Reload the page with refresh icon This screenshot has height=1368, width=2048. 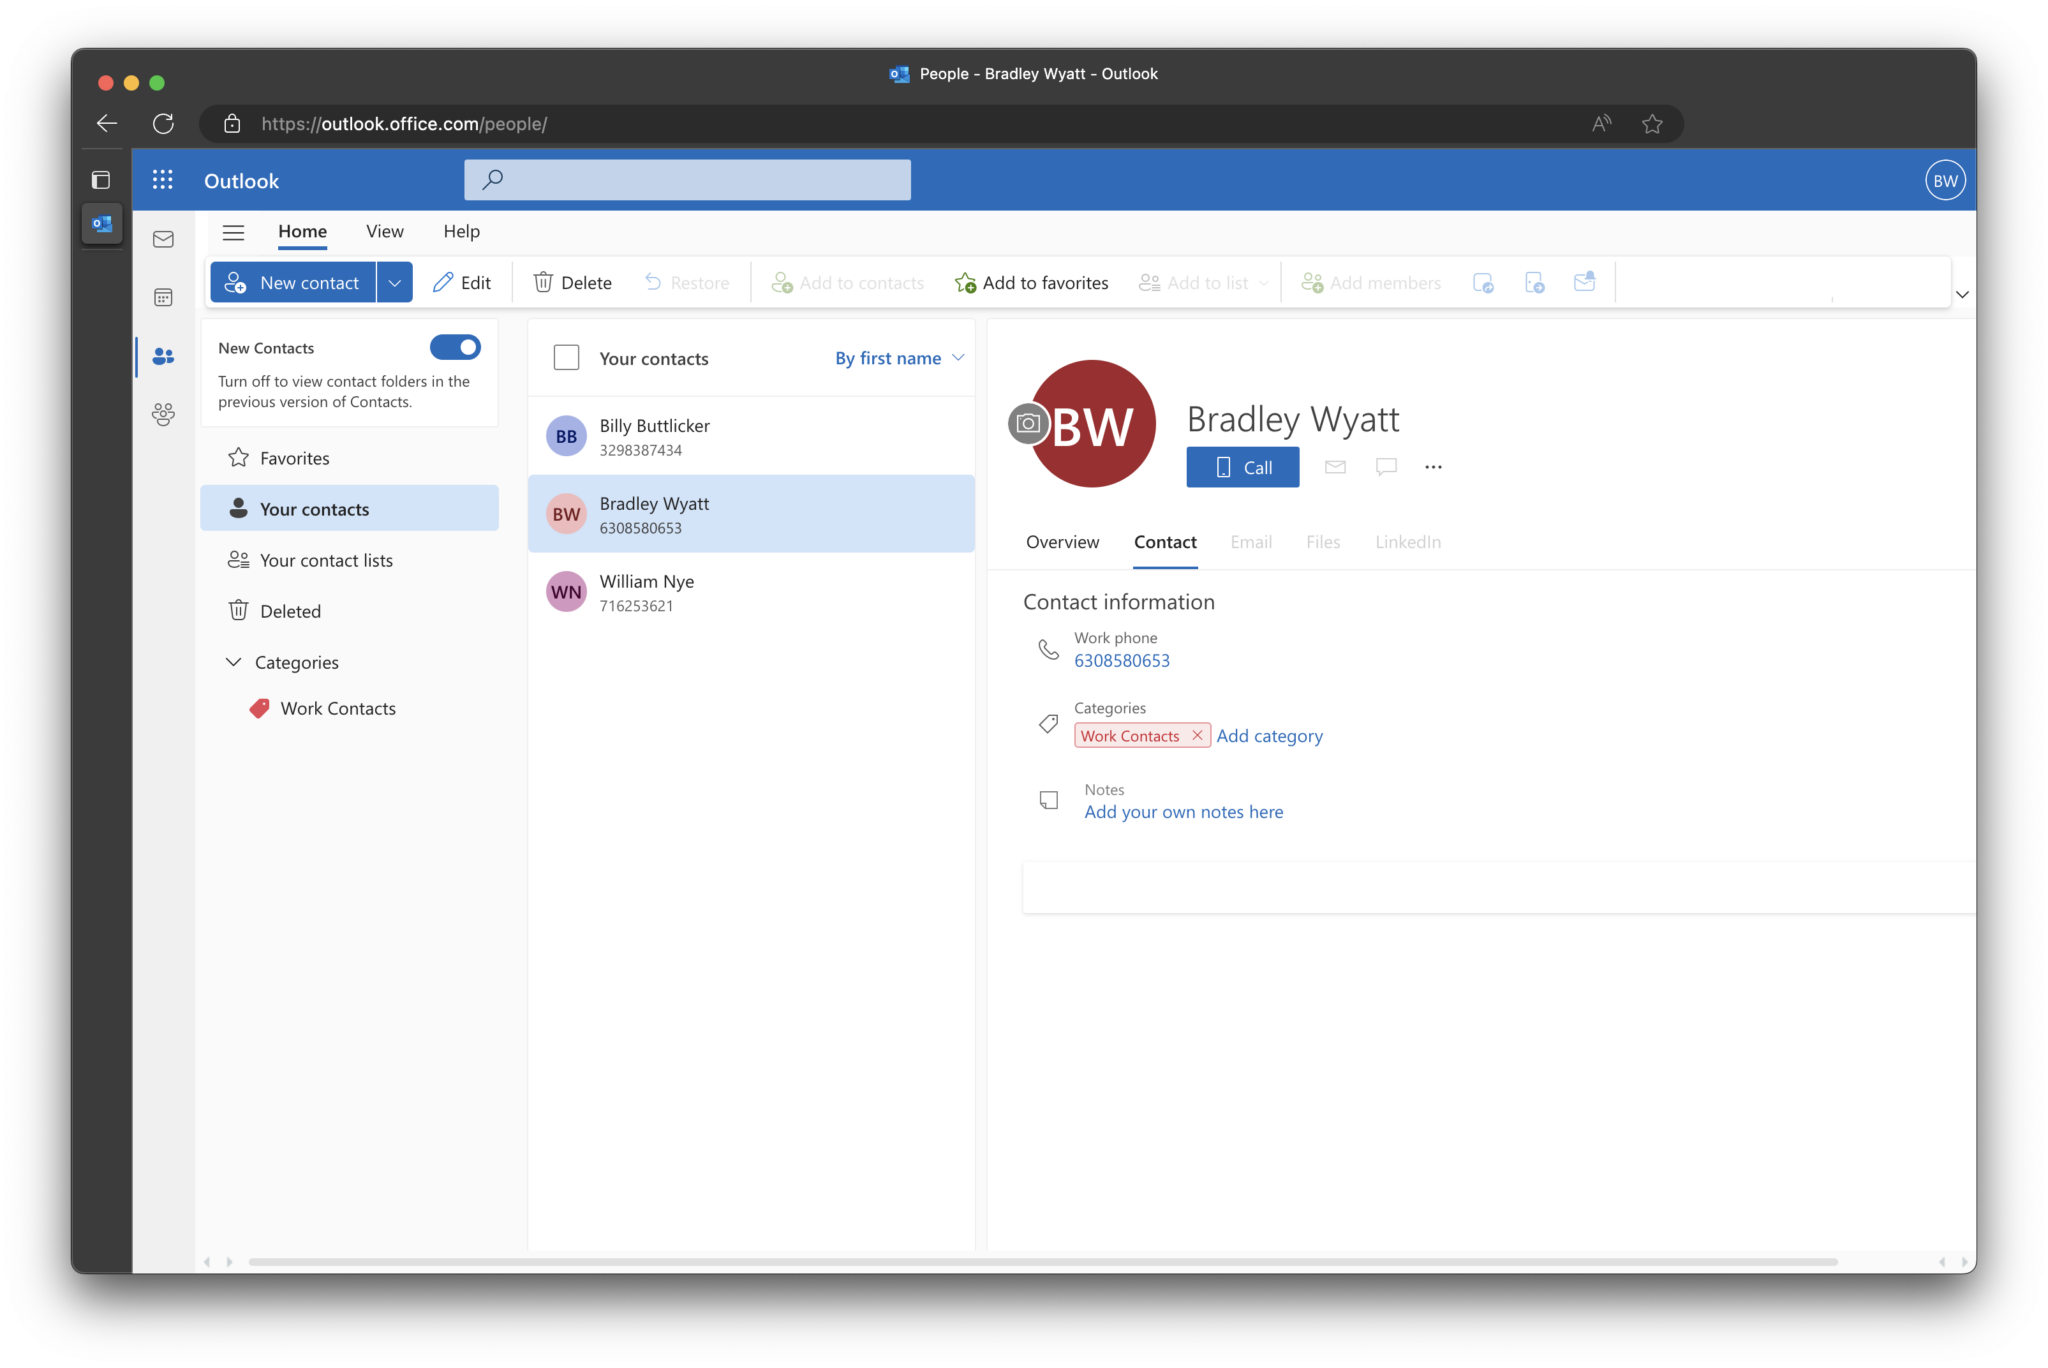(x=163, y=123)
